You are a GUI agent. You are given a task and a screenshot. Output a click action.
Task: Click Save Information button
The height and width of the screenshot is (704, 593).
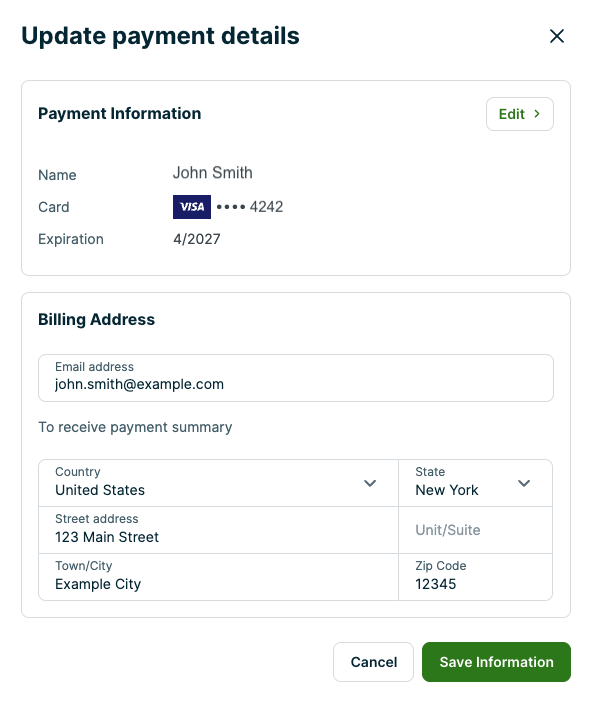tap(496, 662)
